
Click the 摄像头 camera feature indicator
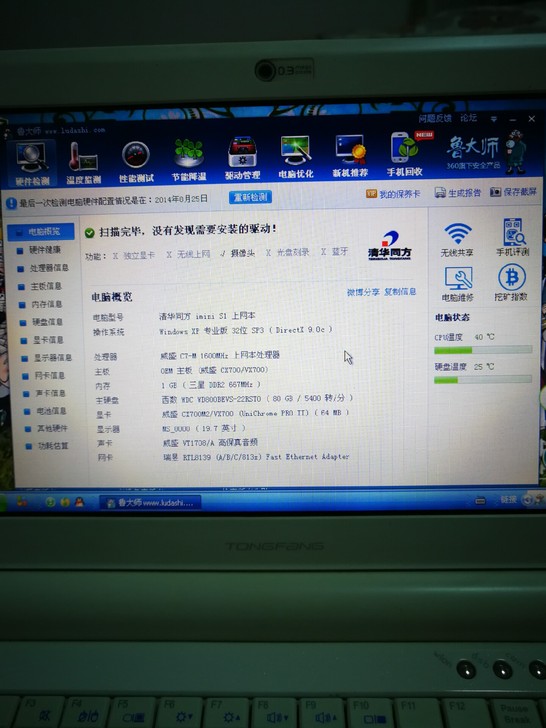tap(238, 254)
